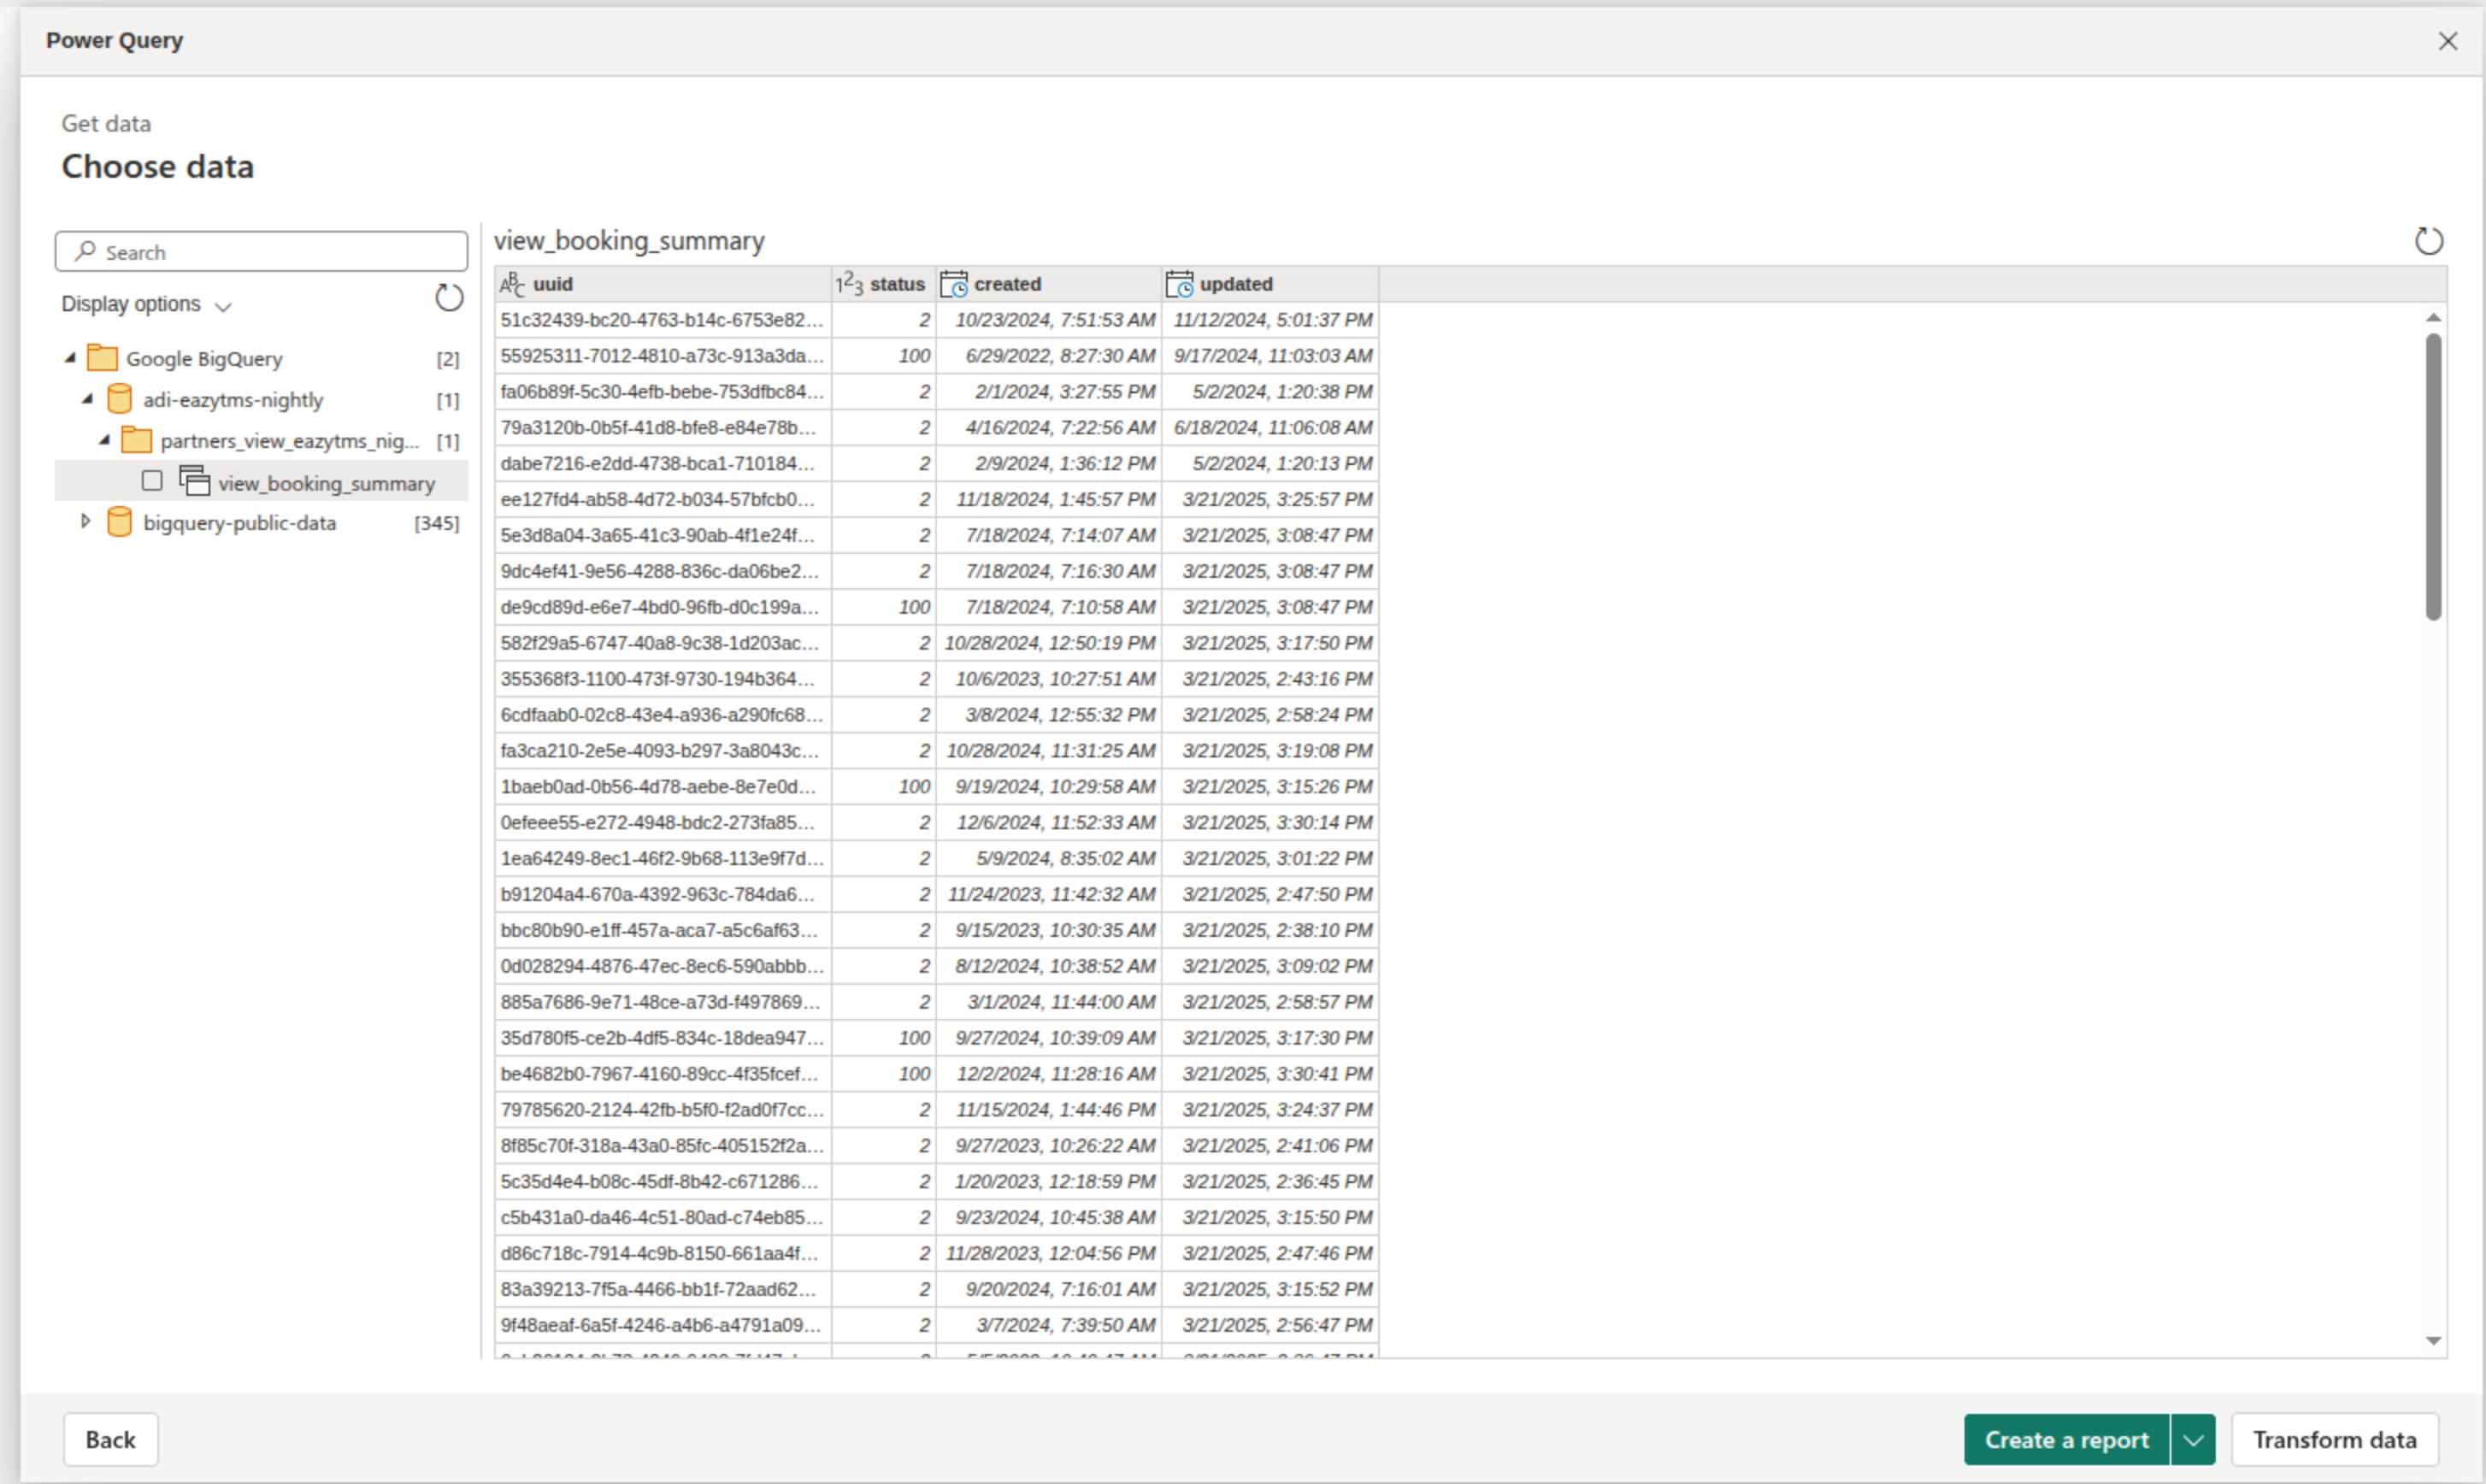Click created cell 2/9/2024, 1:36:12 PM
This screenshot has height=1484, width=2486.
[1049, 464]
